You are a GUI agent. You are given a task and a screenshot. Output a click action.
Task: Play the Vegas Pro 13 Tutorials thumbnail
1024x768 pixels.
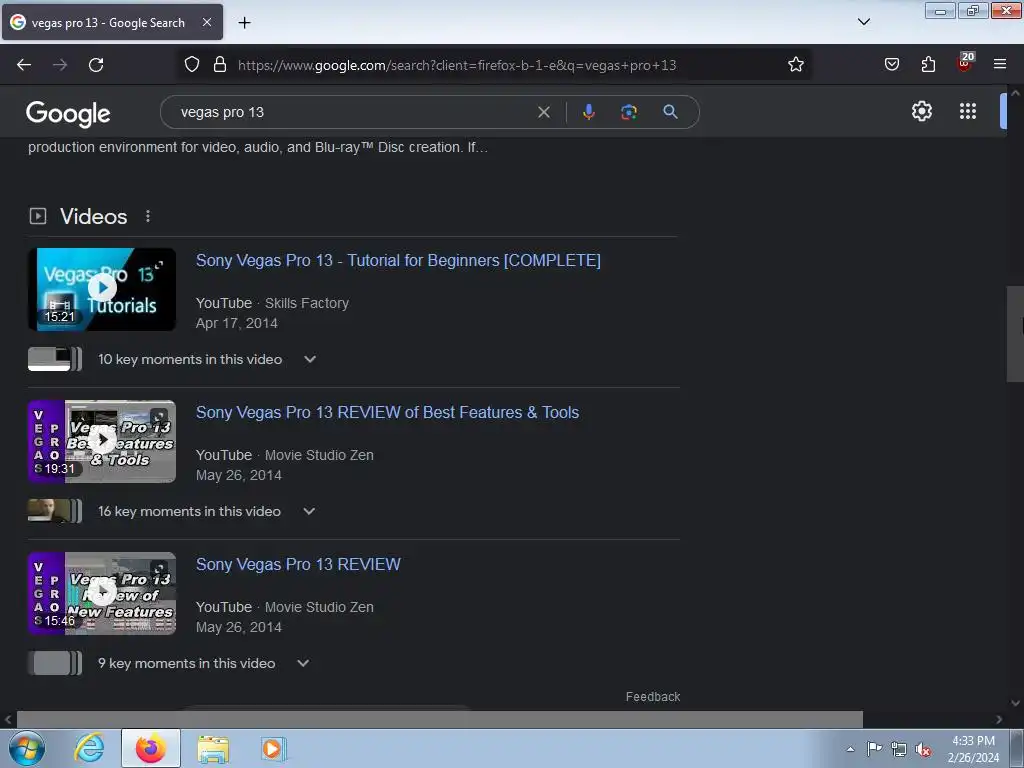(x=102, y=289)
